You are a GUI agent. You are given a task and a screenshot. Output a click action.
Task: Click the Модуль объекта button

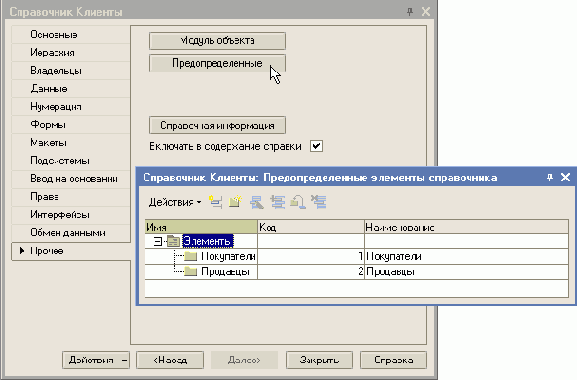(x=217, y=40)
